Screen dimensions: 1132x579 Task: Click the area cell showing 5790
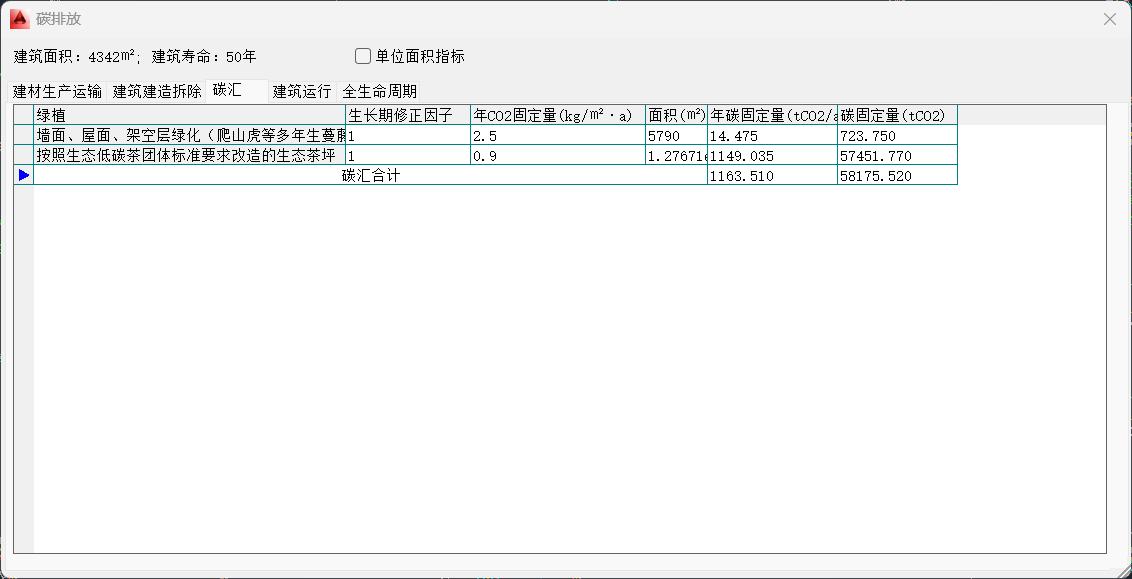click(x=676, y=135)
